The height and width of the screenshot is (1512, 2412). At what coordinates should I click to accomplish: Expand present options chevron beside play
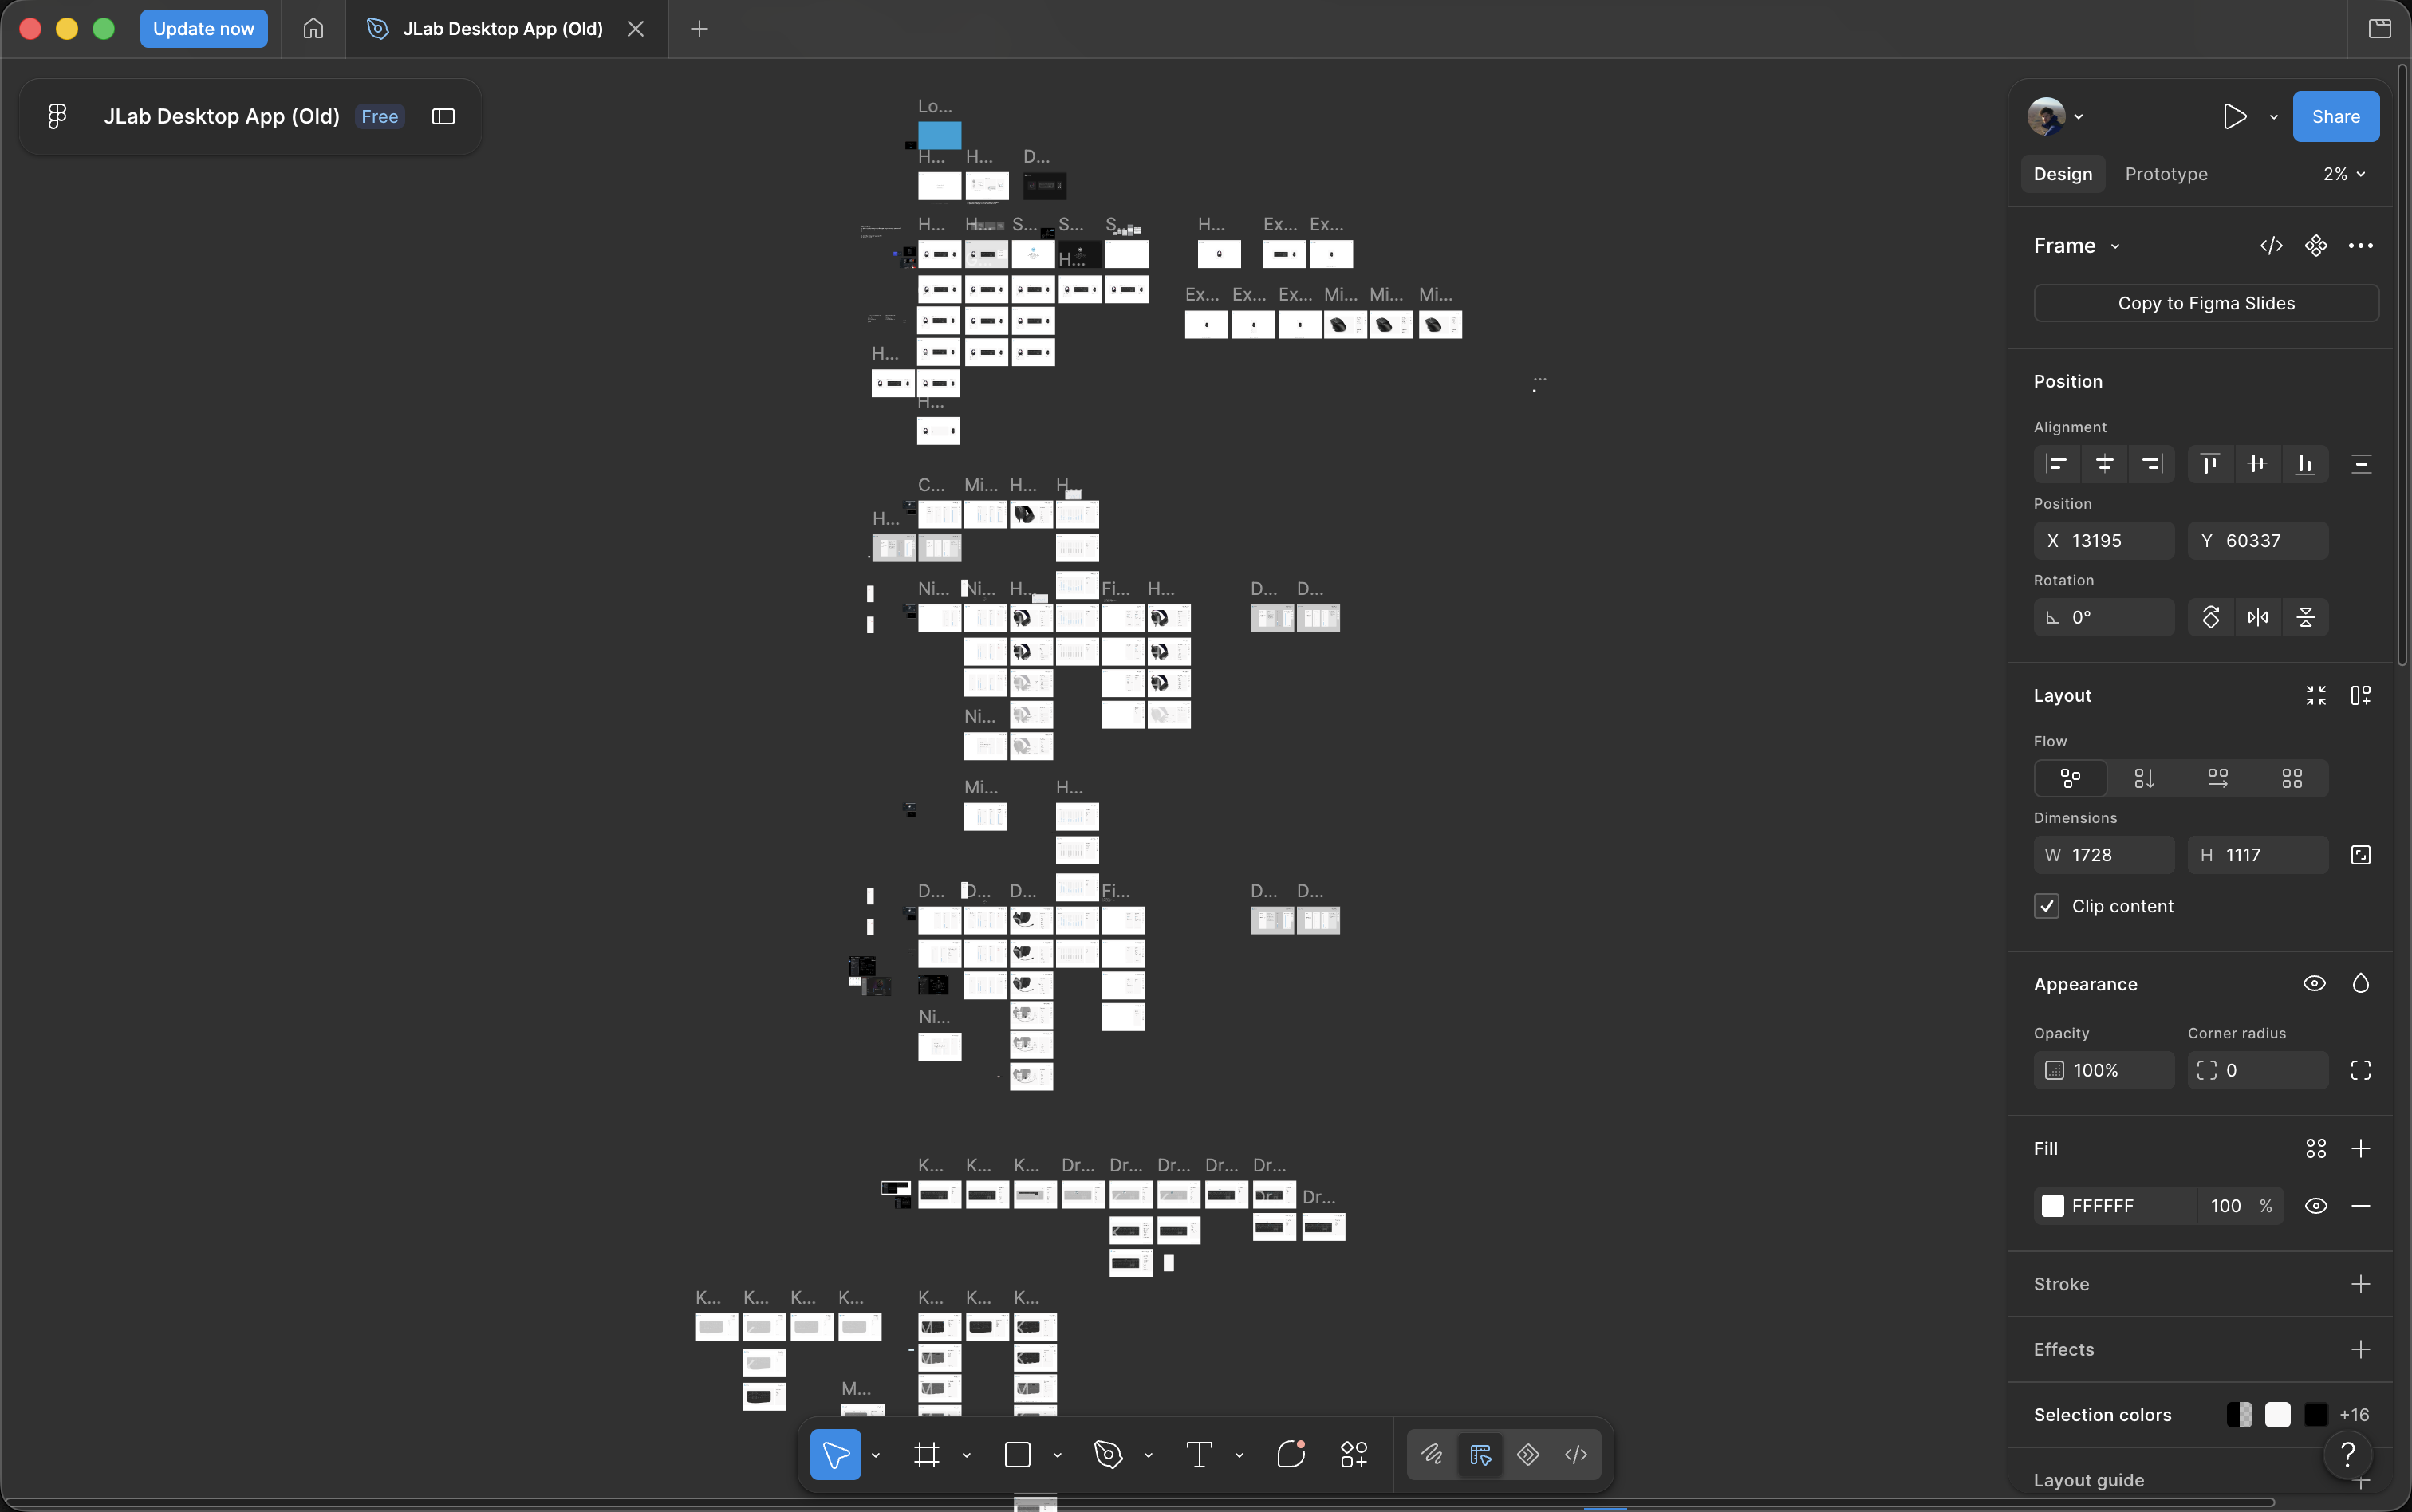tap(2273, 117)
